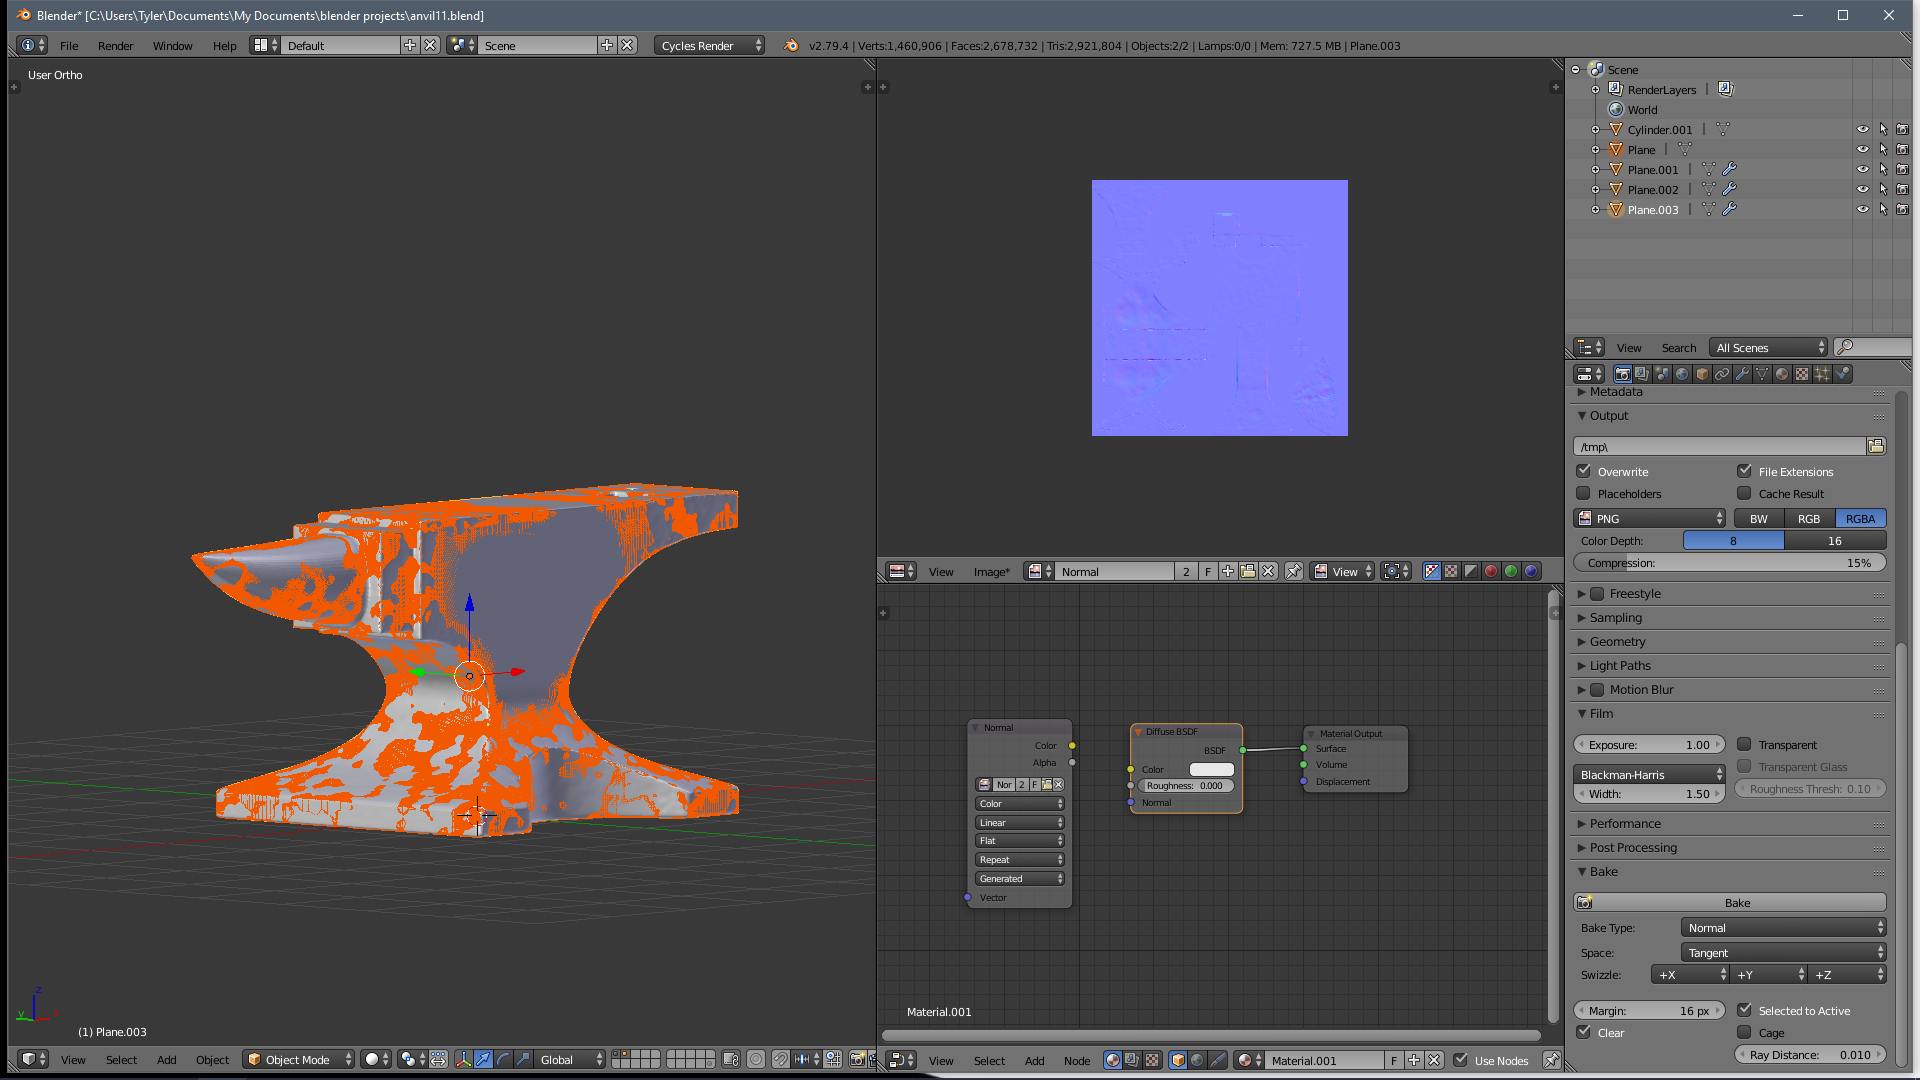This screenshot has height=1080, width=1920.
Task: Open the Render menu
Action: click(115, 46)
